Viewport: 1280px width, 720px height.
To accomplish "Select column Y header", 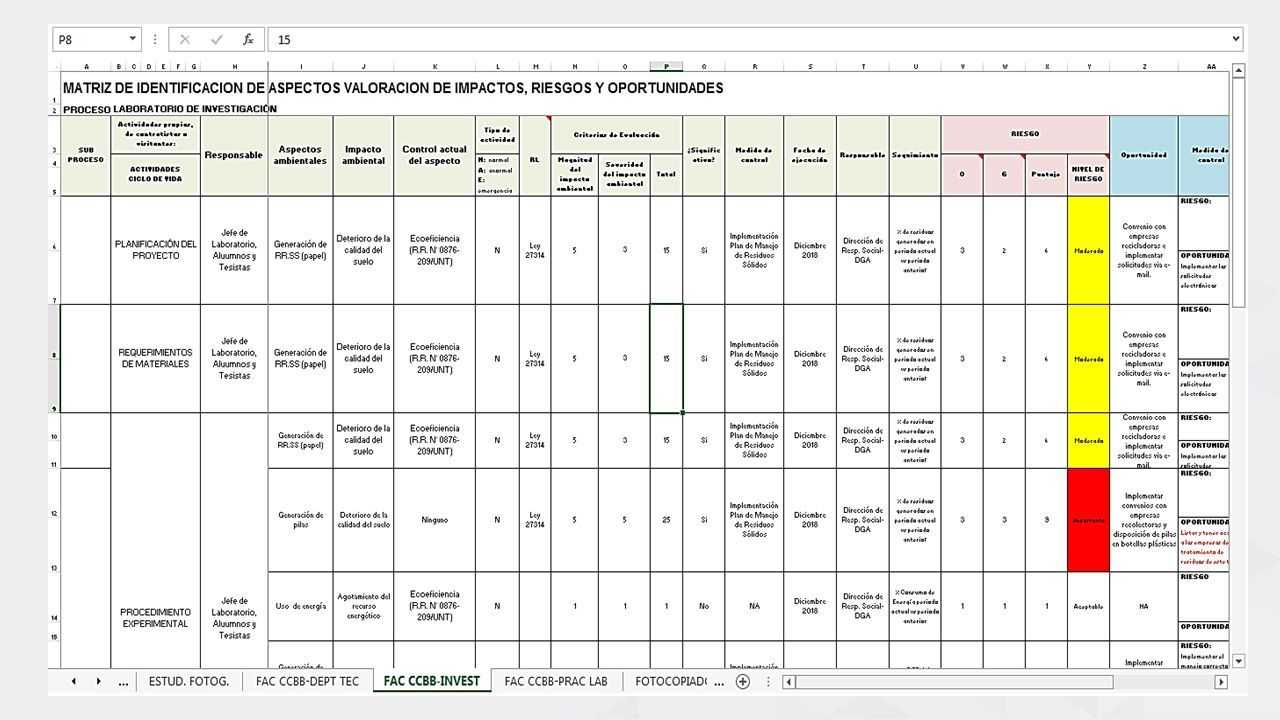I will click(x=1088, y=67).
